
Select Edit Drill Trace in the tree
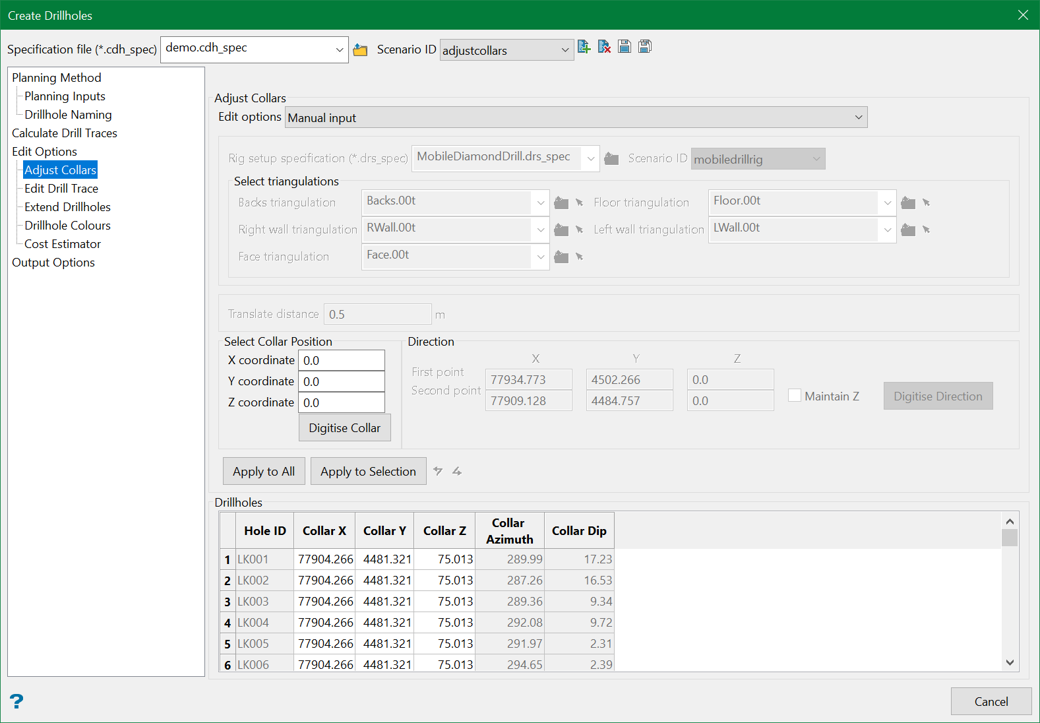[x=61, y=188]
